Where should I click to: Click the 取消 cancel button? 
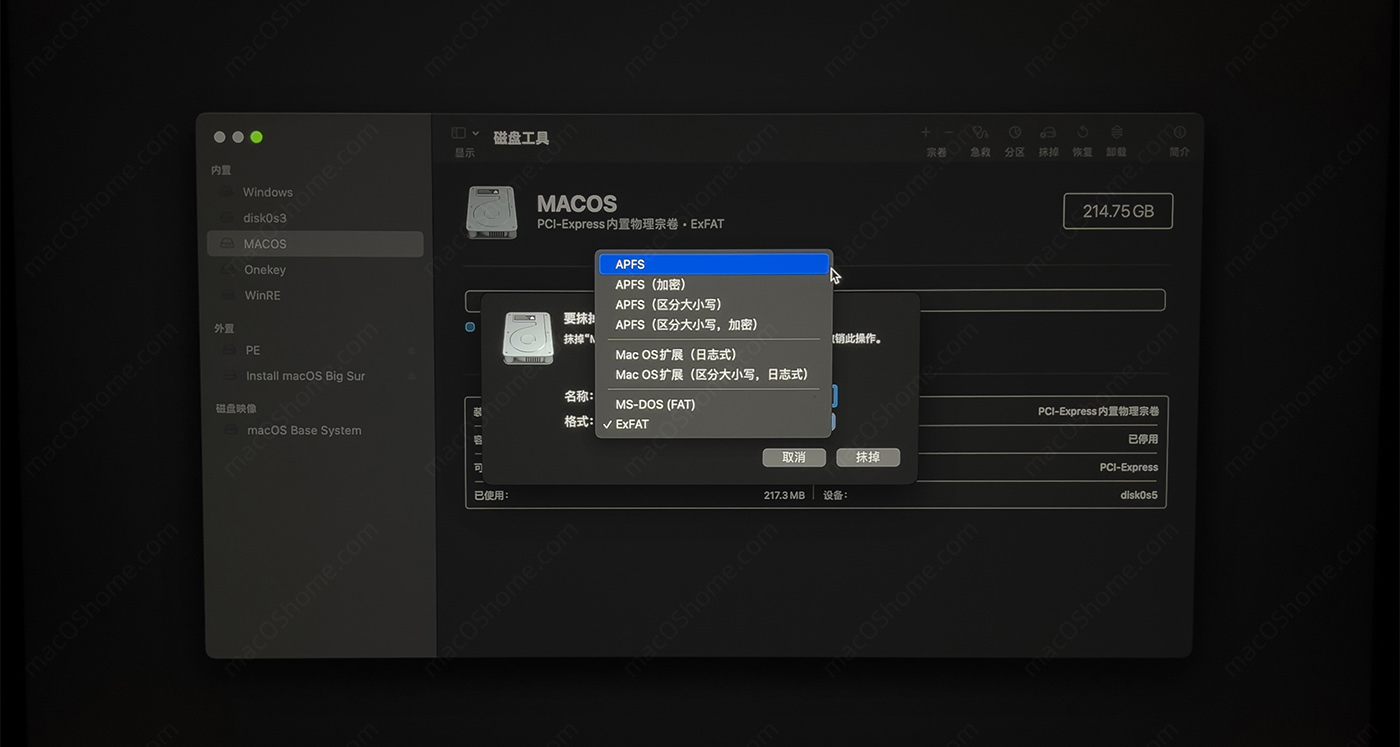click(x=794, y=457)
